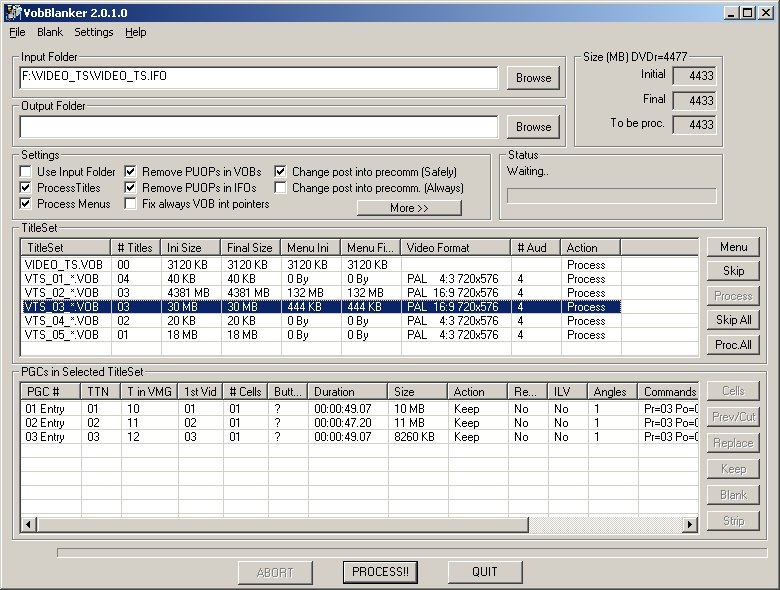Viewport: 780px width, 590px height.
Task: Click the Initial size value 4433
Action: click(x=694, y=76)
